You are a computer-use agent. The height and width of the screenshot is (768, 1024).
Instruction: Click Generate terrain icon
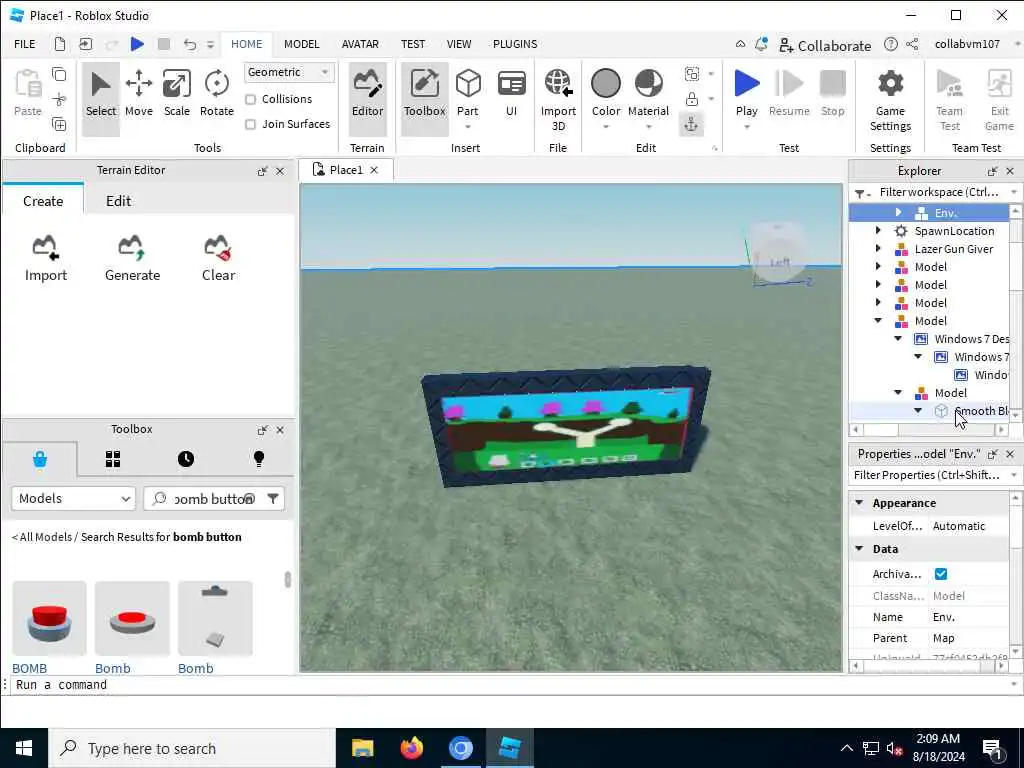coord(132,258)
